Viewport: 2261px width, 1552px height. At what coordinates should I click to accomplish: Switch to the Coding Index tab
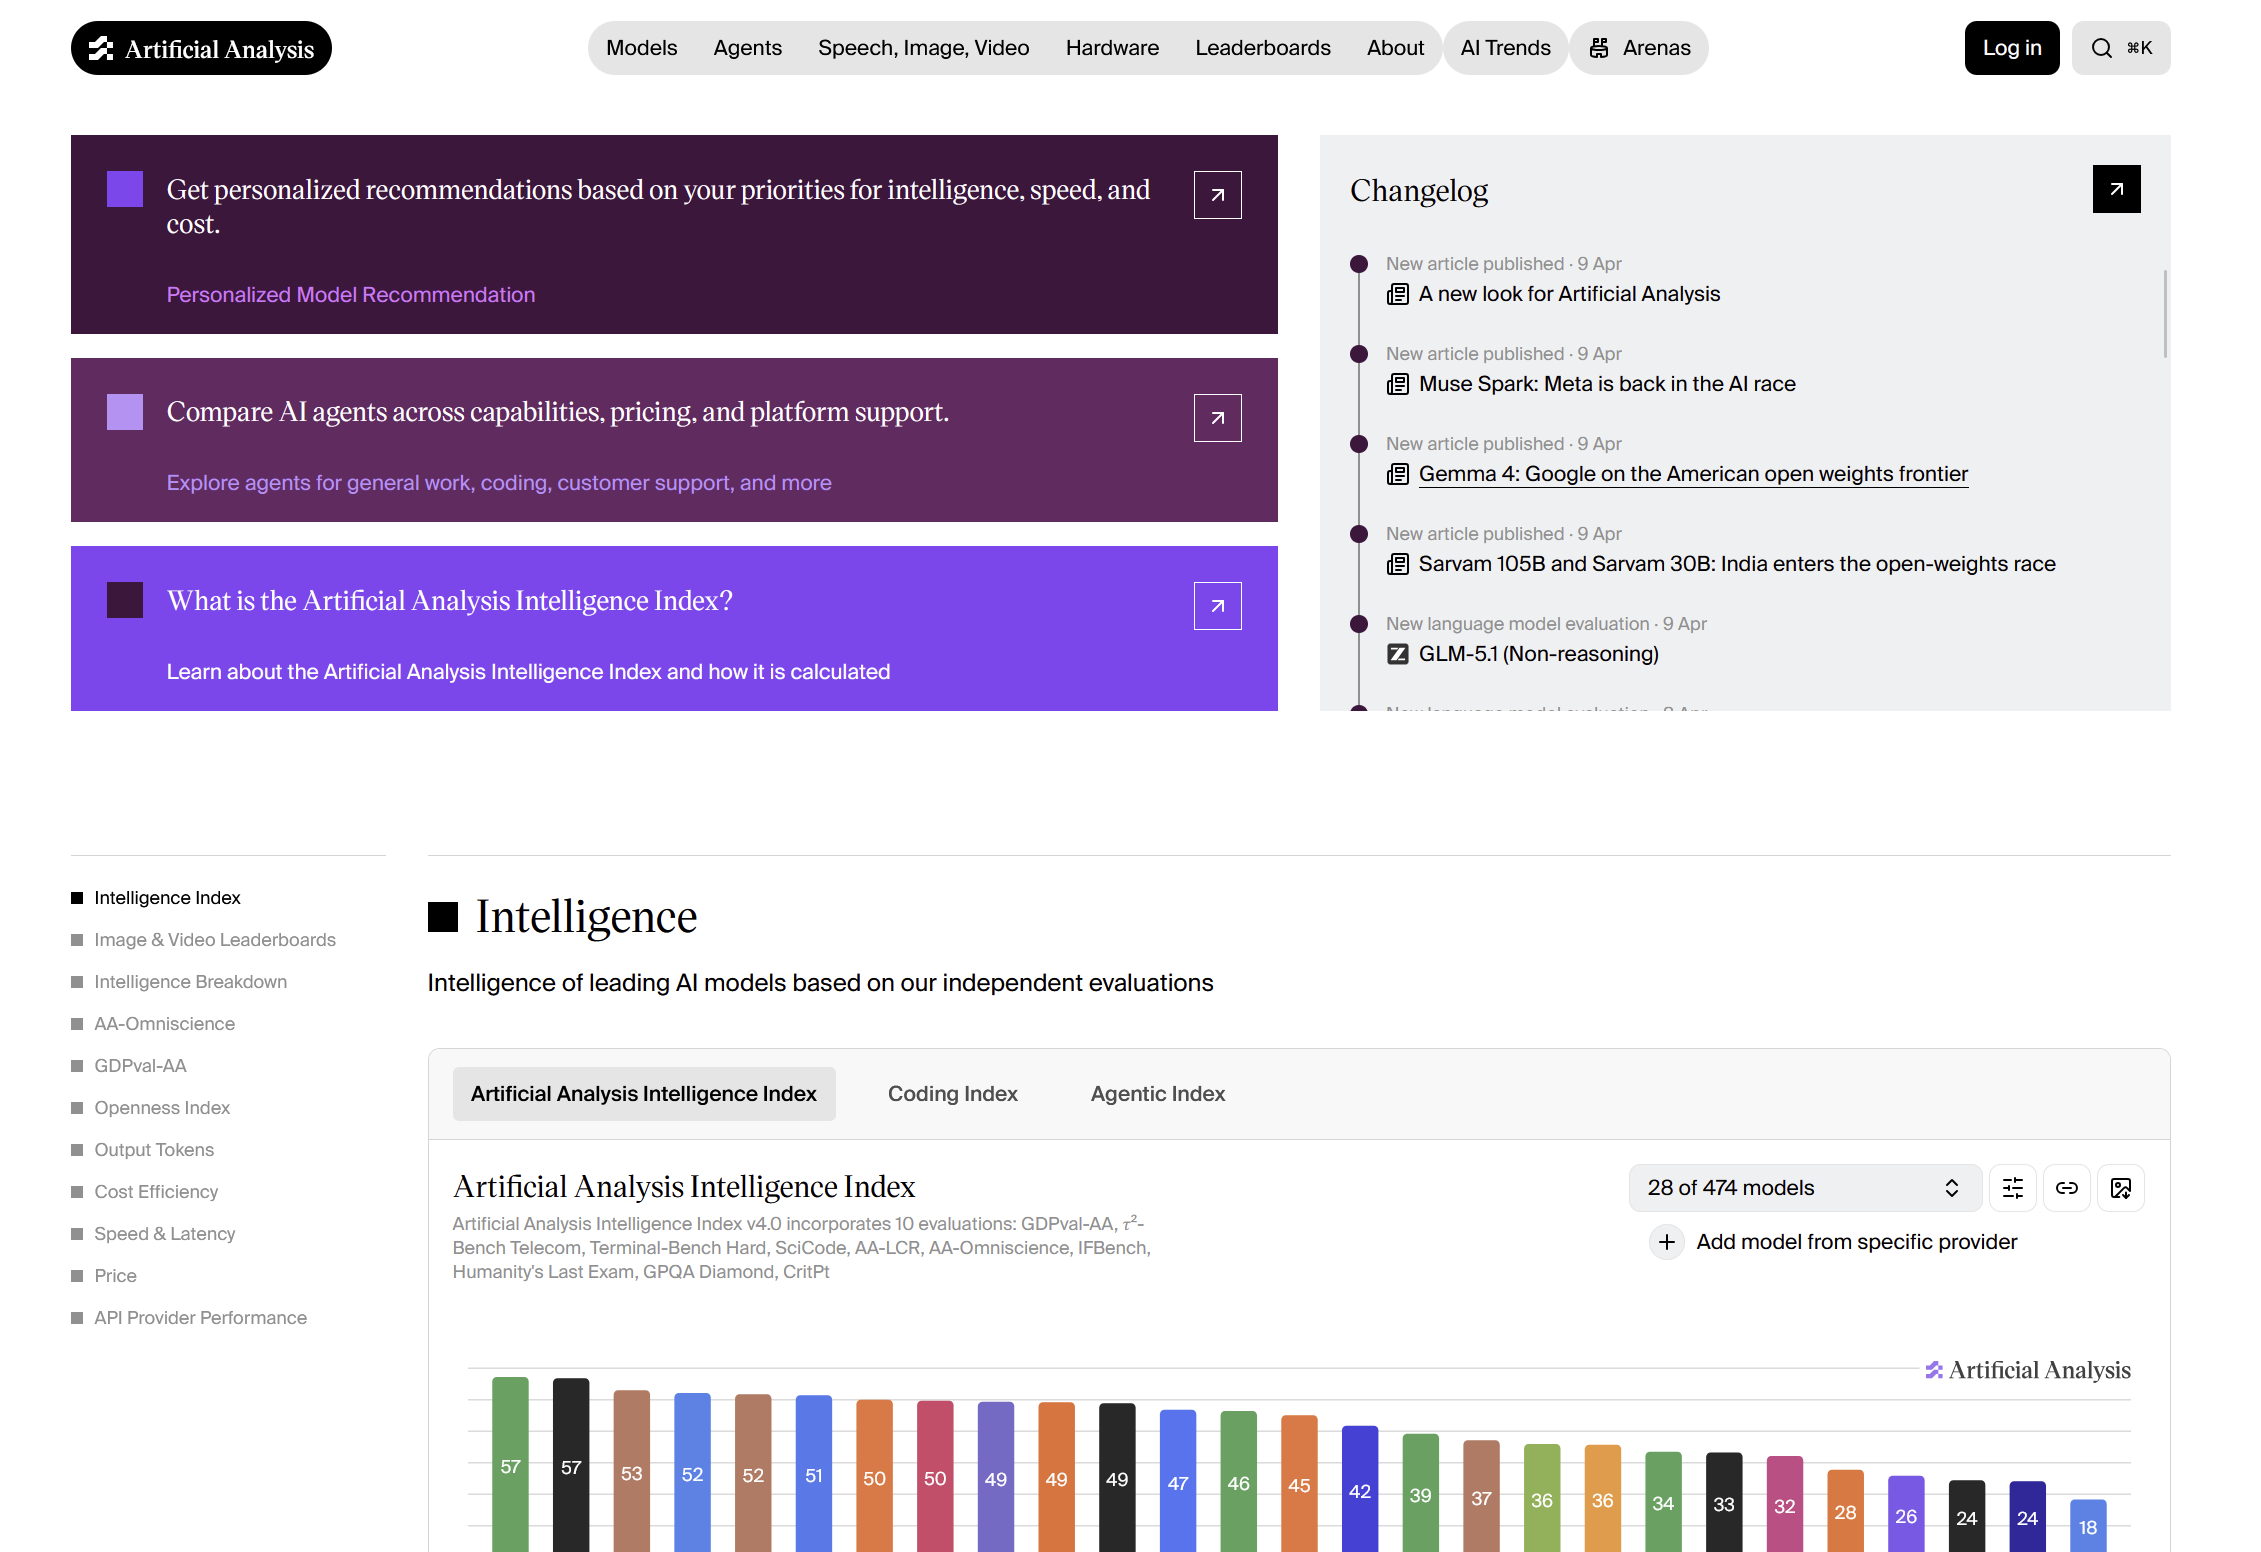click(952, 1094)
